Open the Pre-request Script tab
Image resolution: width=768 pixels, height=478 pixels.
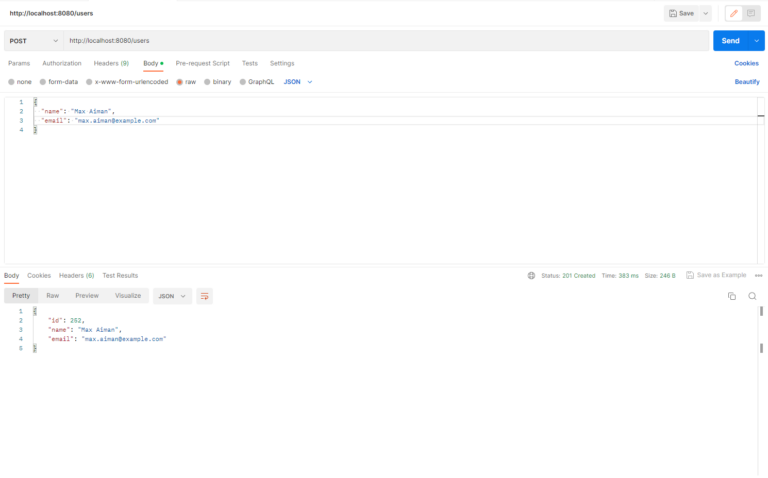coord(202,63)
